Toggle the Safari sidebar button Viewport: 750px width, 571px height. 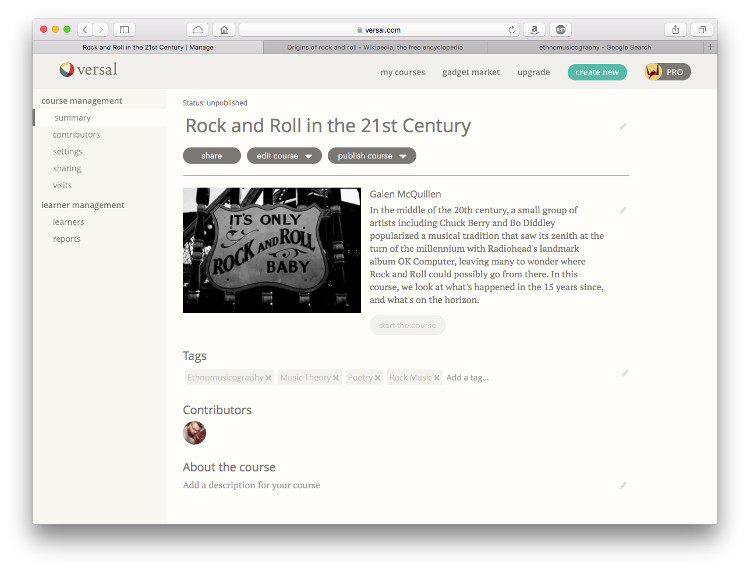point(124,30)
